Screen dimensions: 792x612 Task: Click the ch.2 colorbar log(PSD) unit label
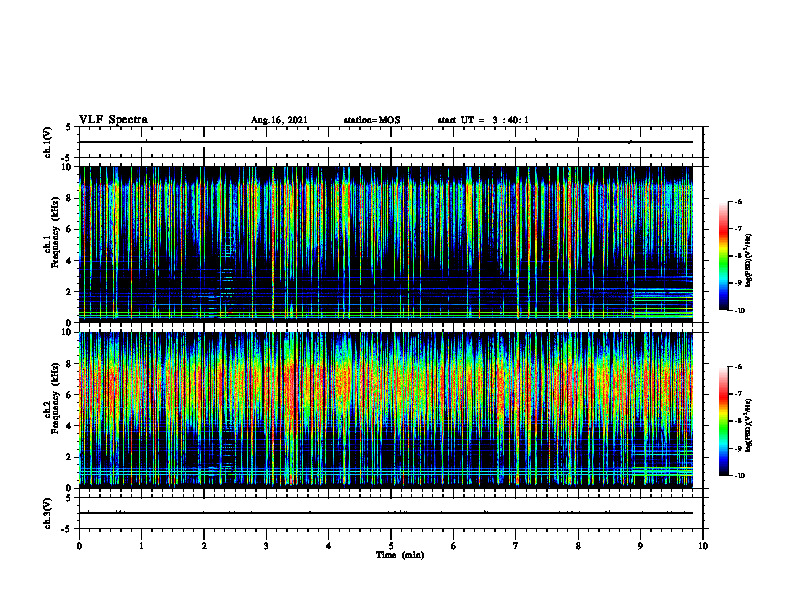pos(749,425)
